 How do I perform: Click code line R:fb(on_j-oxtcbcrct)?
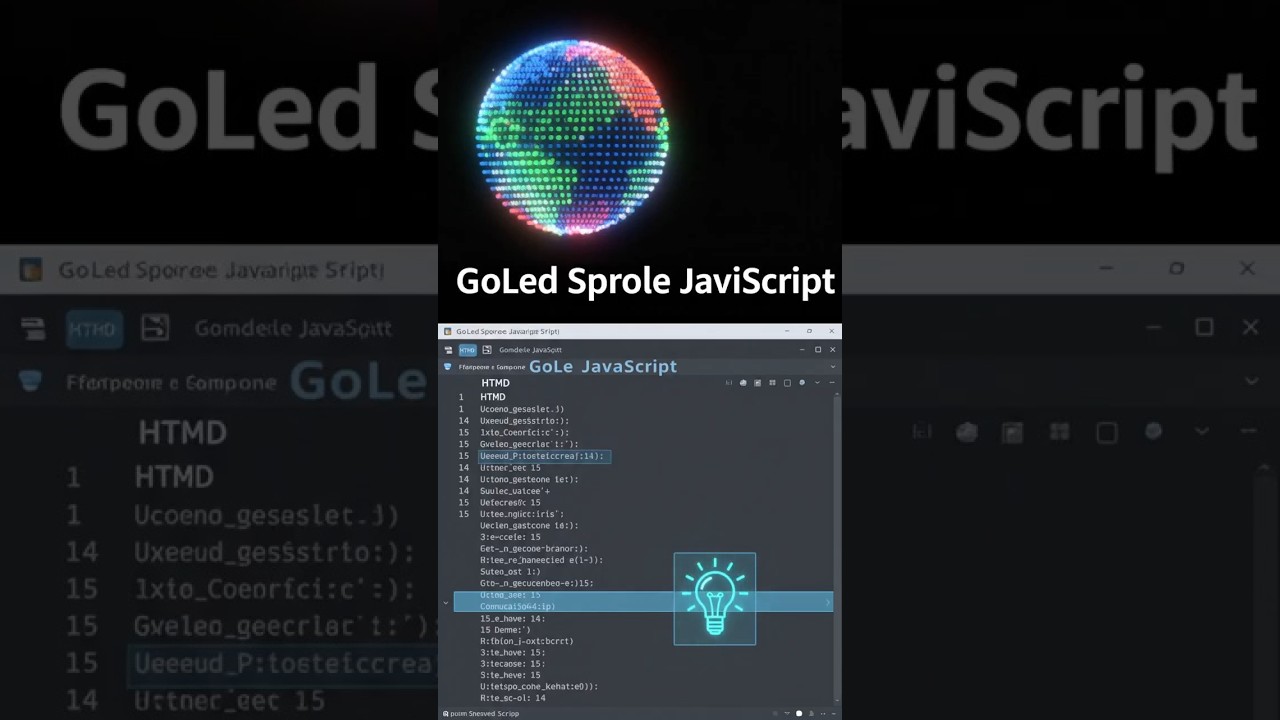[x=527, y=641]
